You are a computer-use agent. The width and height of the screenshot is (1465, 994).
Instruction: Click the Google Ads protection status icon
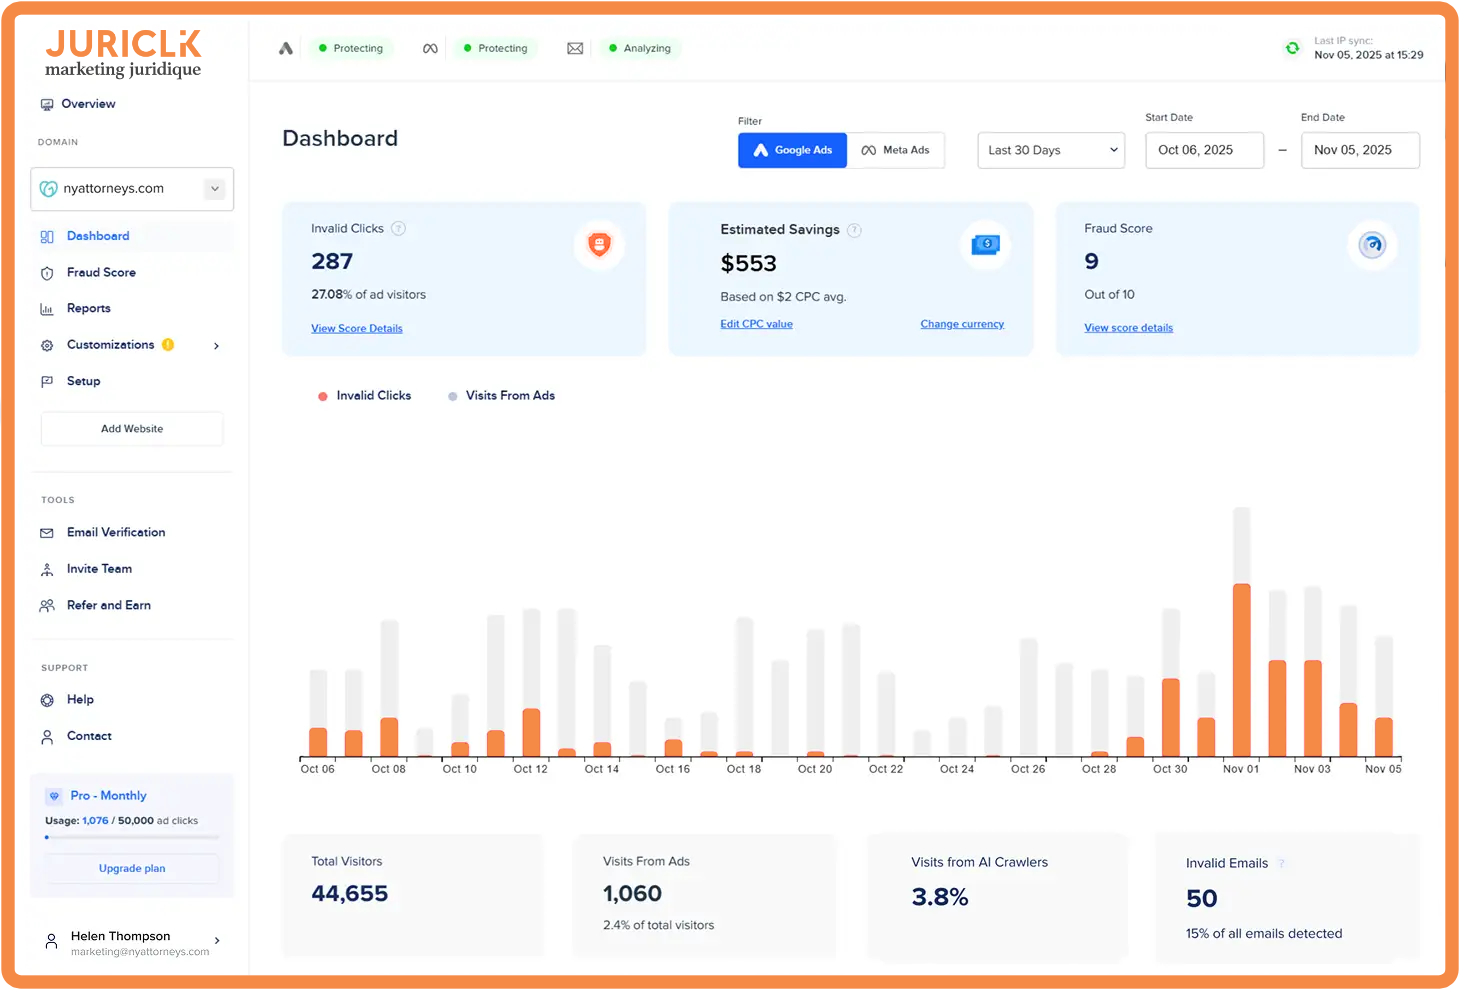pyautogui.click(x=286, y=48)
